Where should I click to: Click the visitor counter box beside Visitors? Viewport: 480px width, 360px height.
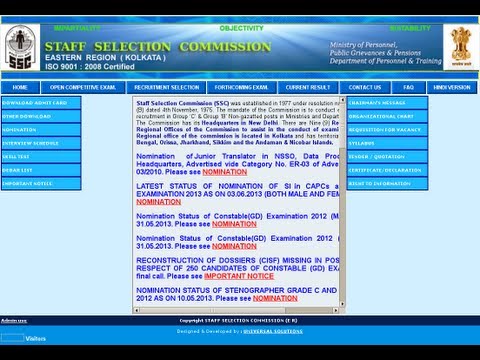click(x=12, y=338)
